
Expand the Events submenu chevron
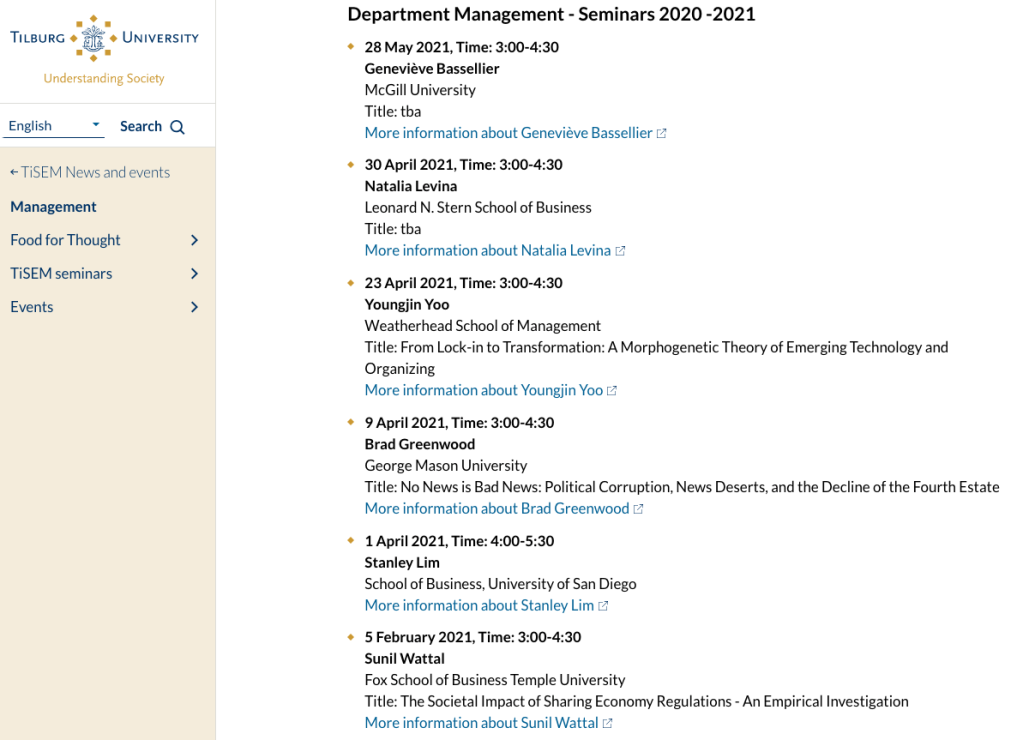tap(194, 307)
